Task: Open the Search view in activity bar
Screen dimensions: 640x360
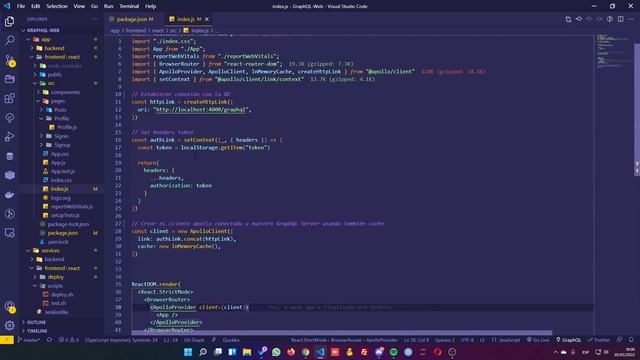Action: click(x=9, y=40)
